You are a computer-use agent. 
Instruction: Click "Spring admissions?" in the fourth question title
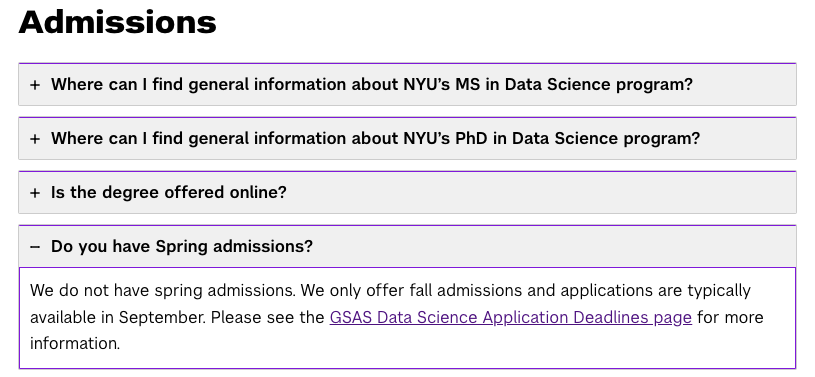tap(234, 246)
